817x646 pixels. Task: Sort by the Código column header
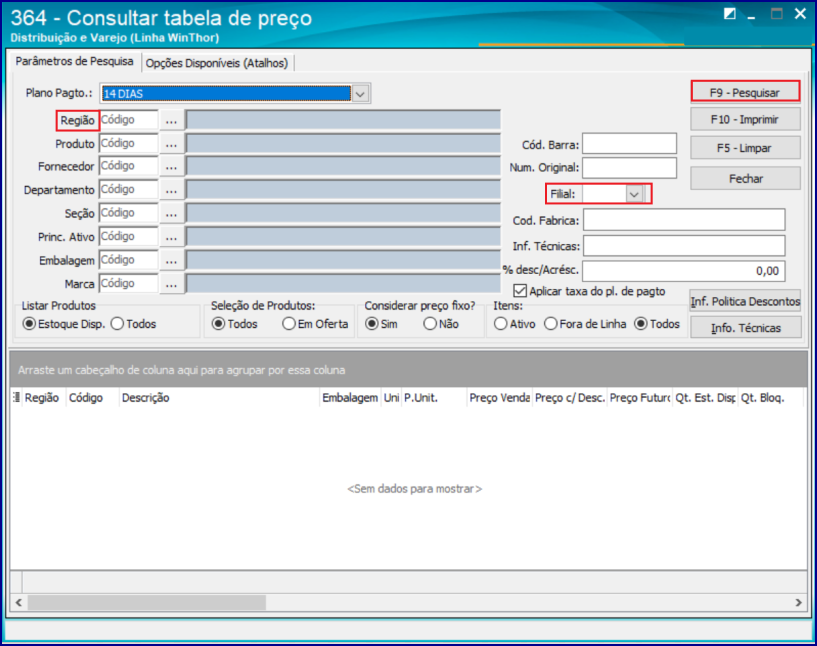click(x=93, y=397)
